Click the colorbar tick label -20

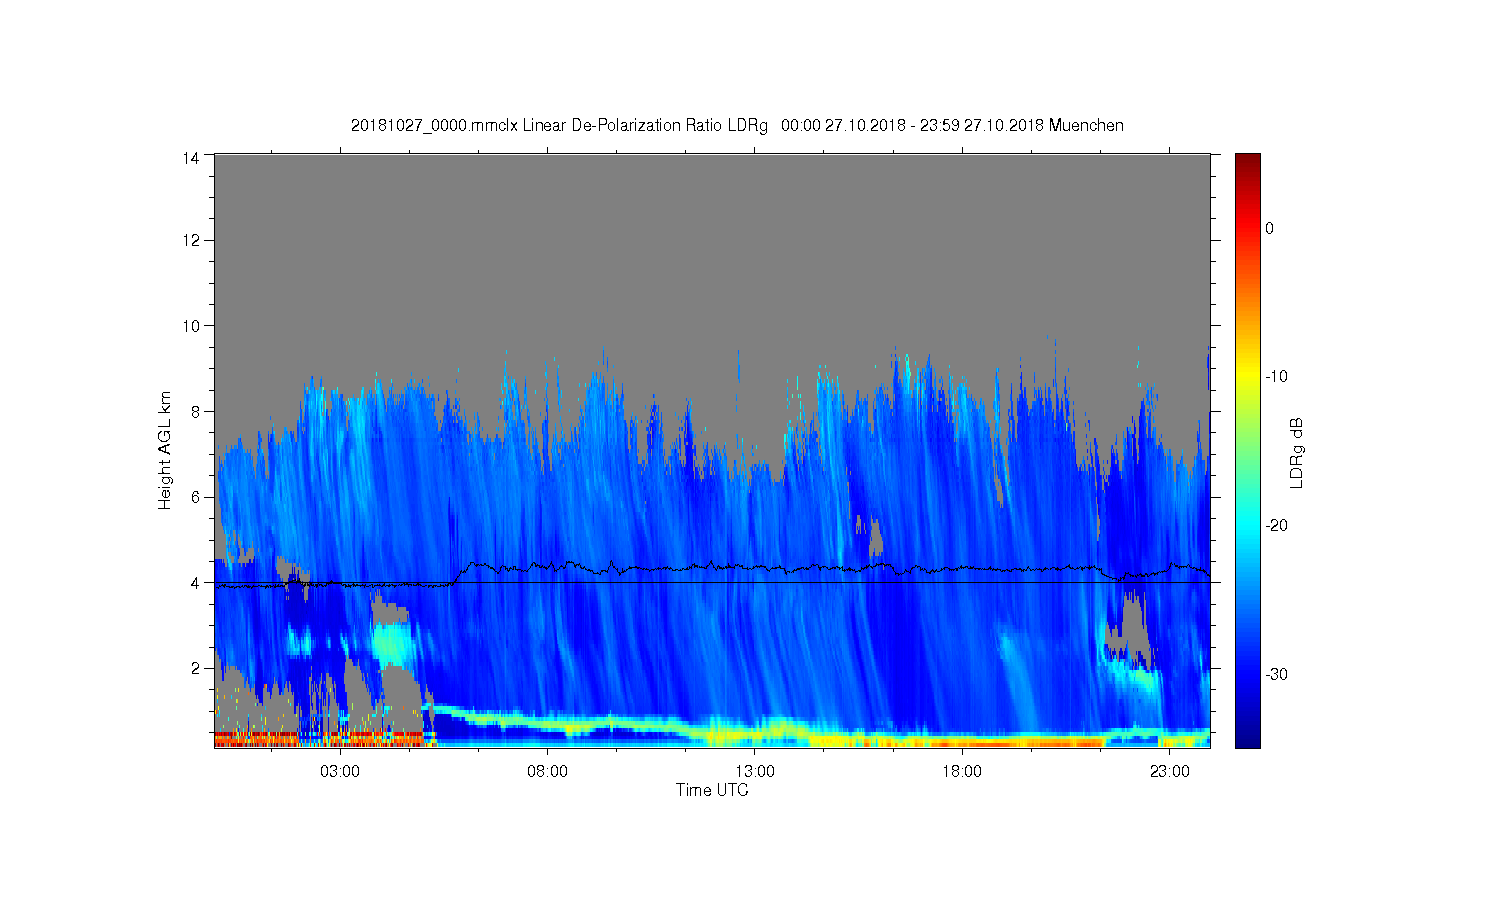1276,526
